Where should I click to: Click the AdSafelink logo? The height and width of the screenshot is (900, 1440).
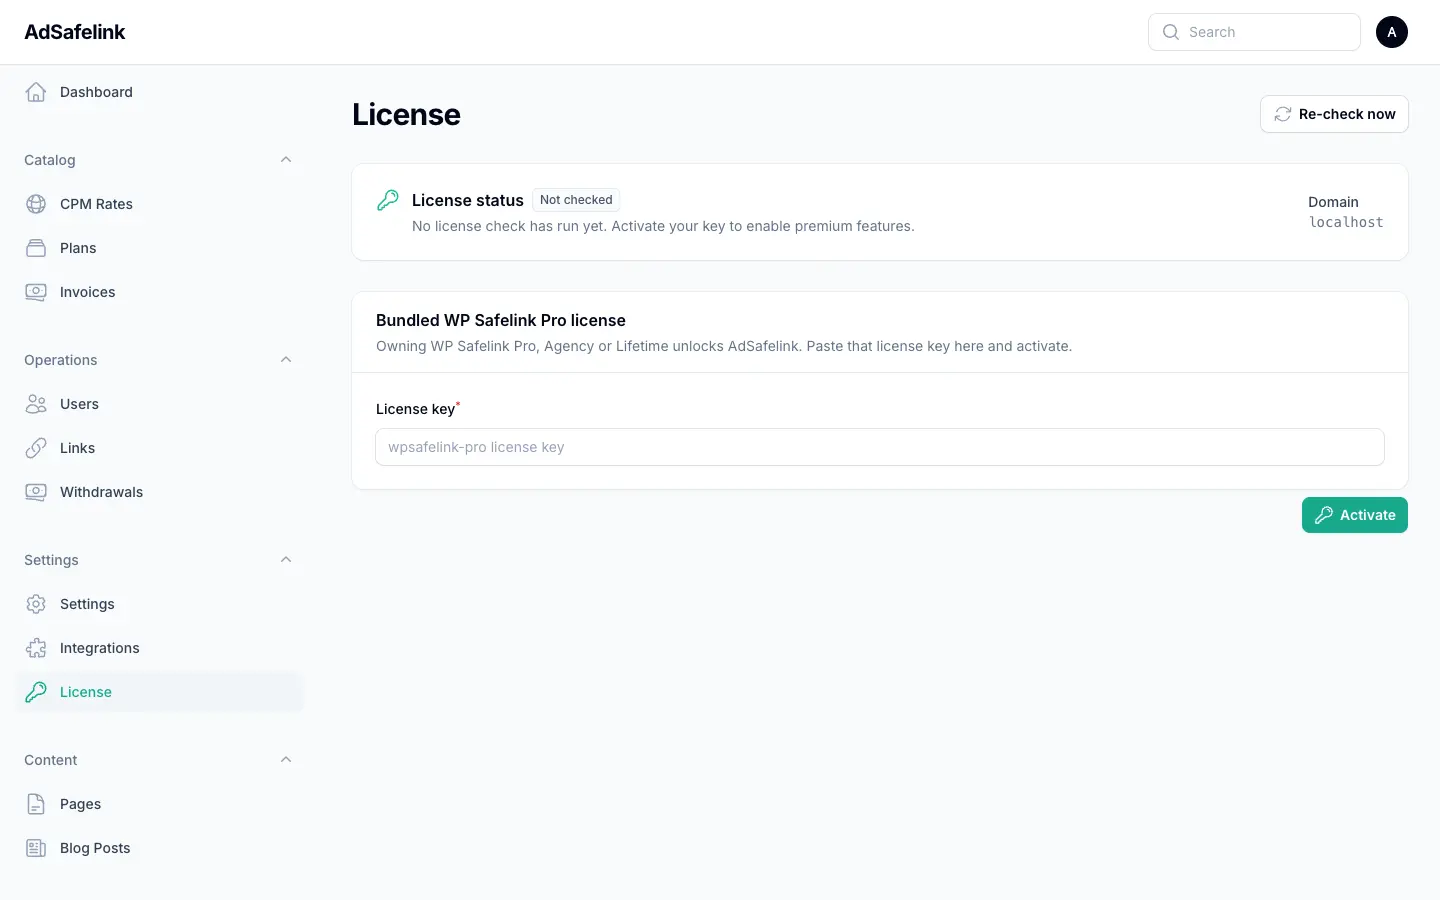pos(75,32)
